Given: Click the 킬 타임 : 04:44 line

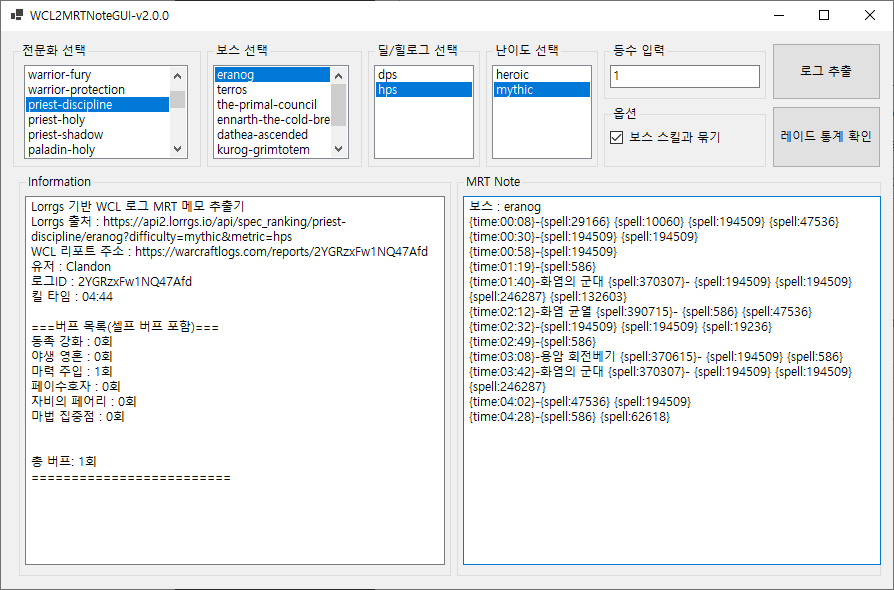Looking at the screenshot, I should (72, 296).
